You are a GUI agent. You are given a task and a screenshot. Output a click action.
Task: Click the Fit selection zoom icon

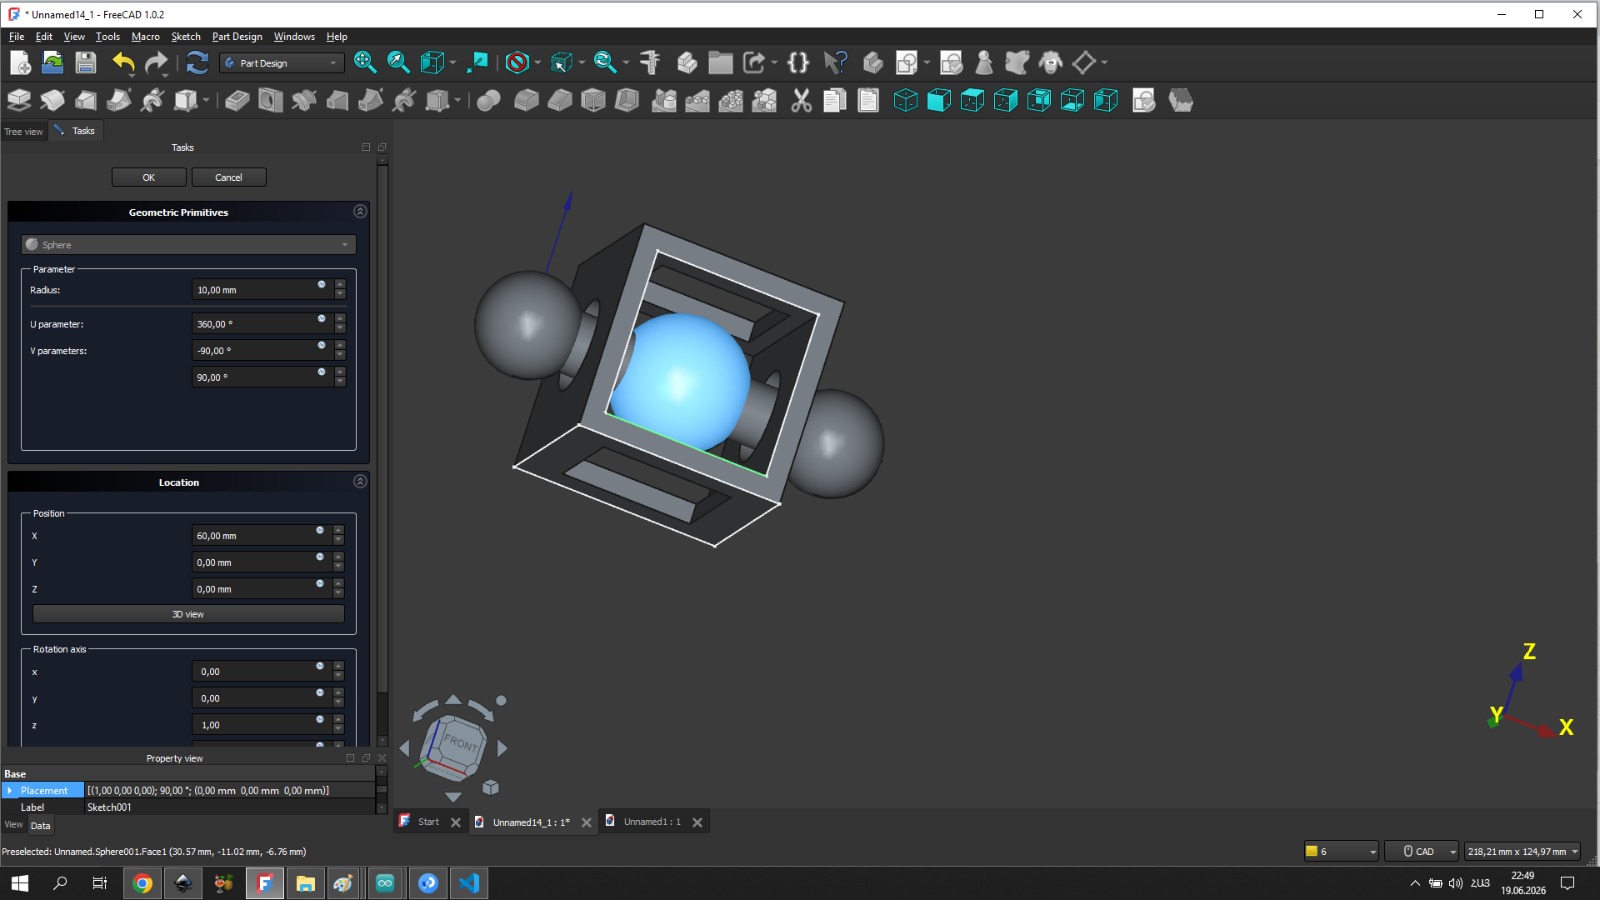tap(398, 63)
